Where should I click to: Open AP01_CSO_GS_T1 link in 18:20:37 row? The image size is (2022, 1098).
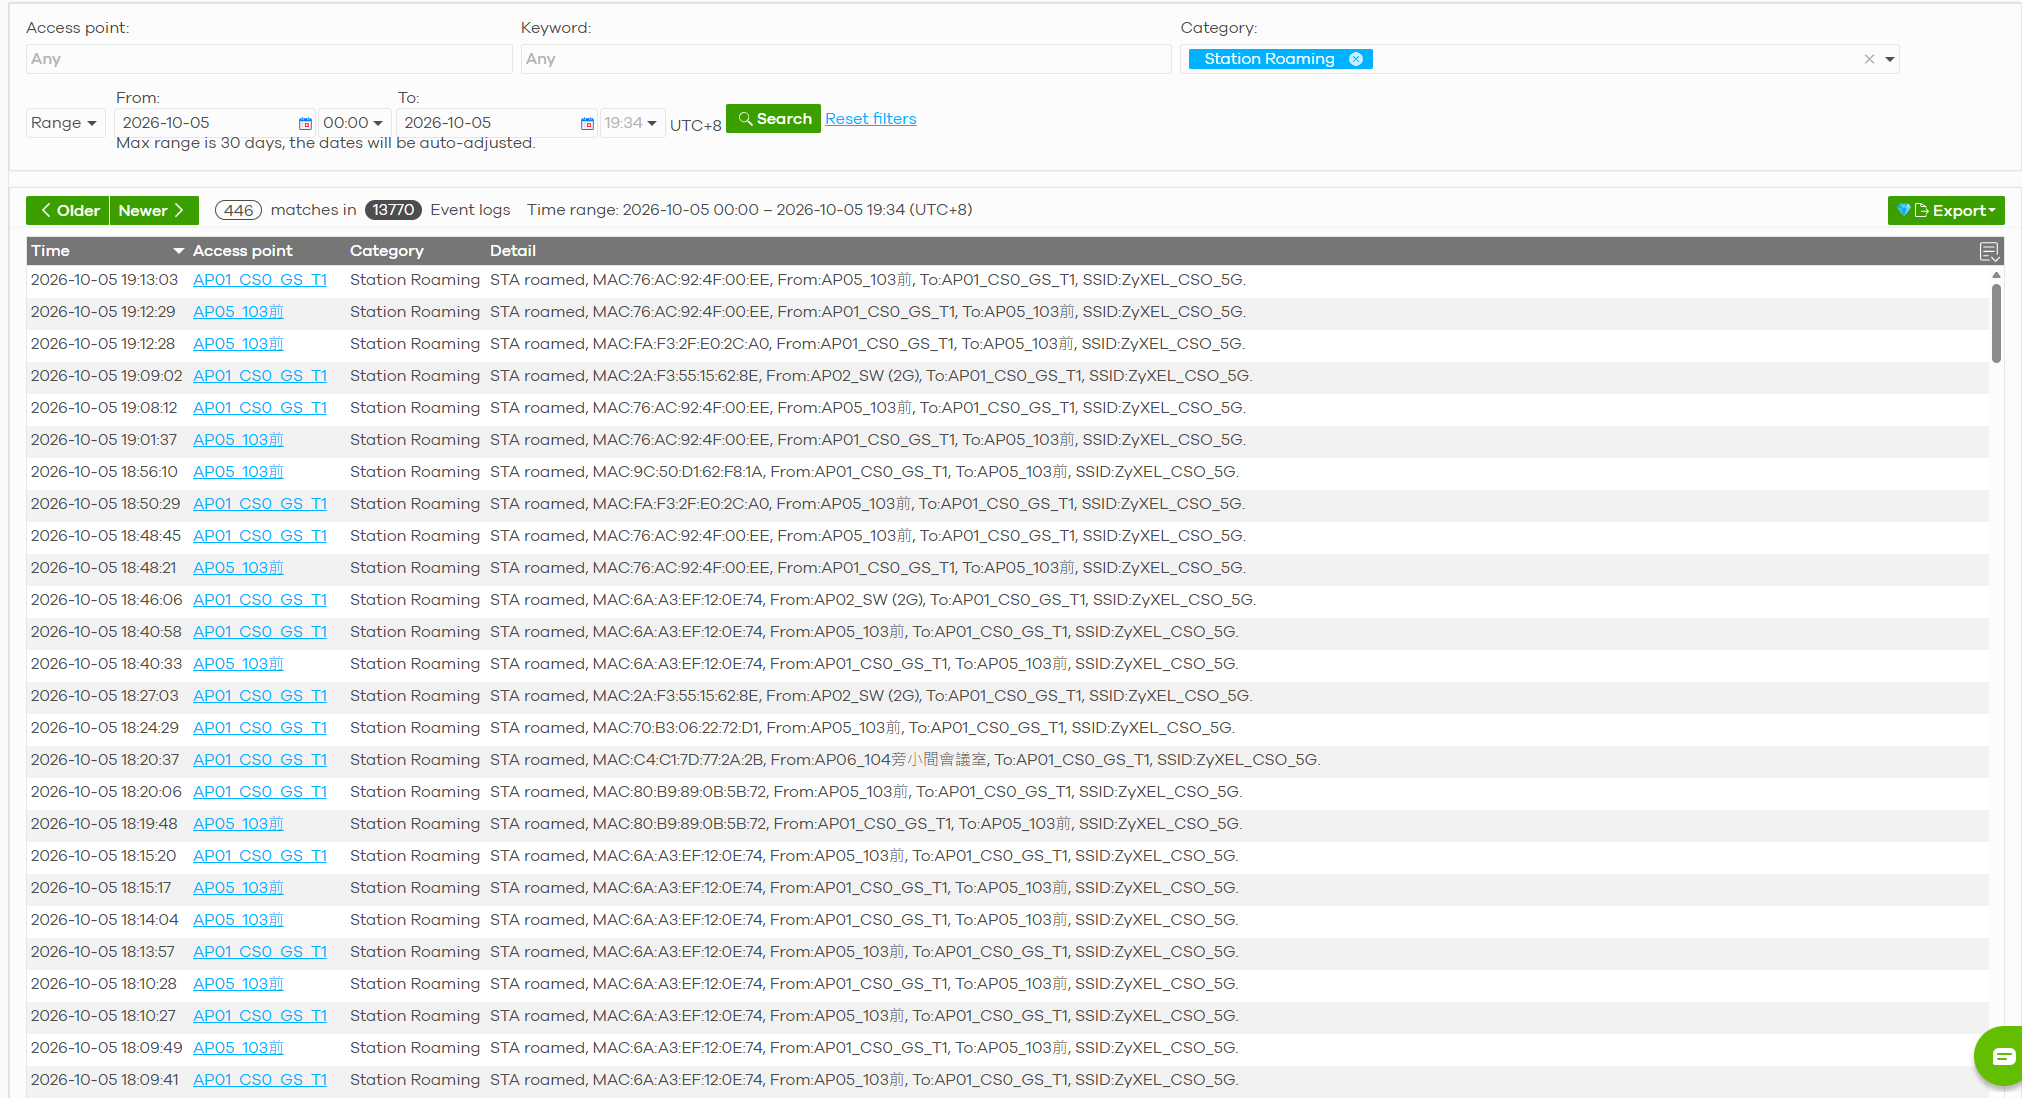(260, 760)
